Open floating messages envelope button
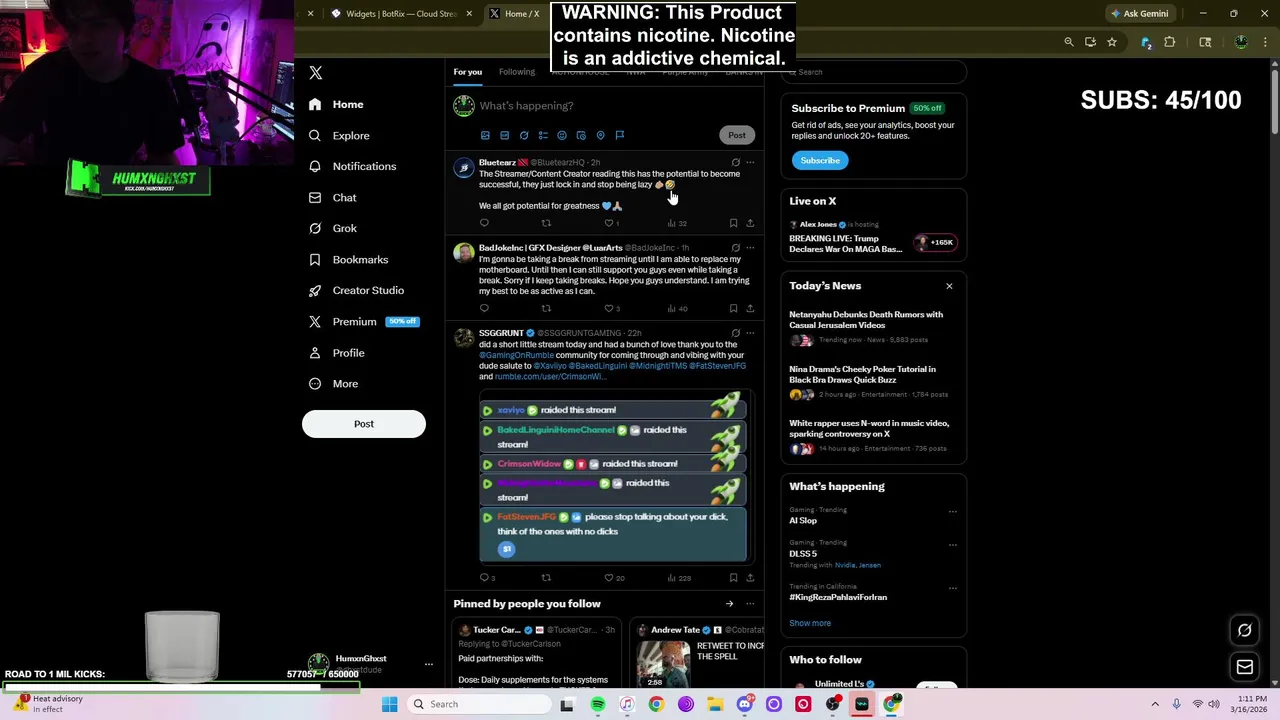 pos(1245,667)
